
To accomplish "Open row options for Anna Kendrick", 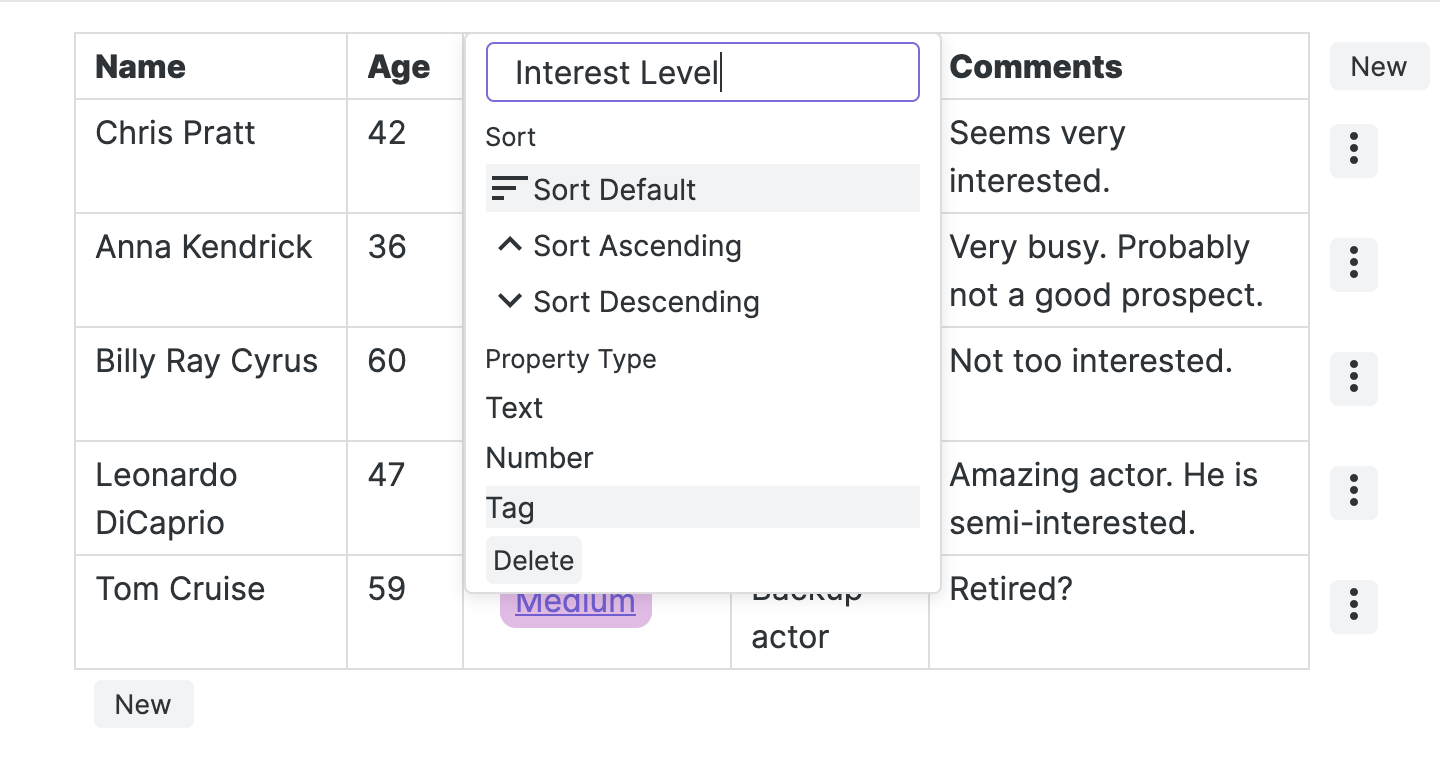I will point(1353,265).
